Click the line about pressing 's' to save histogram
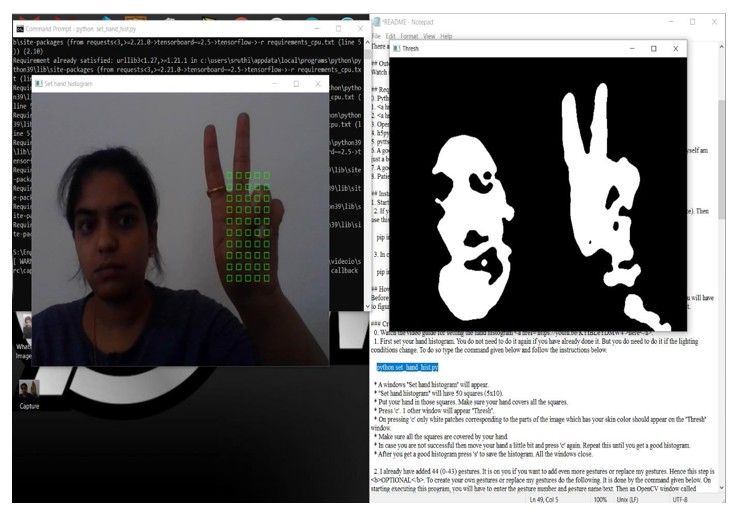 point(483,454)
